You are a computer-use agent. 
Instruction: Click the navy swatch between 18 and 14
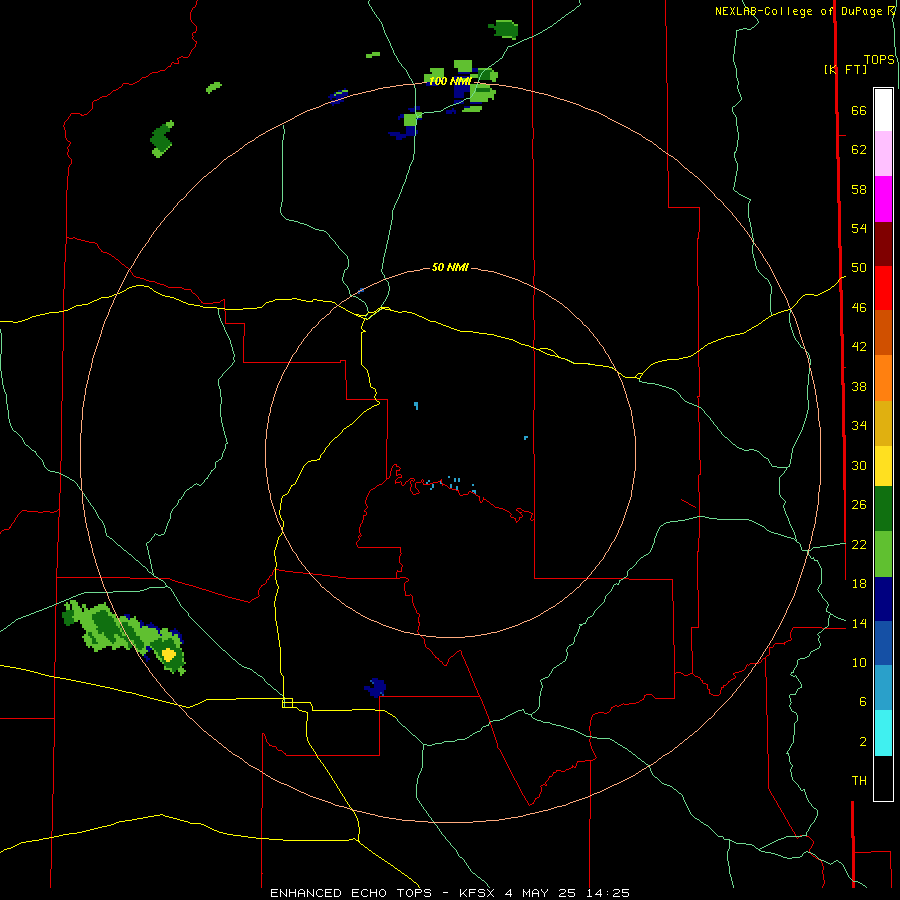tap(883, 599)
